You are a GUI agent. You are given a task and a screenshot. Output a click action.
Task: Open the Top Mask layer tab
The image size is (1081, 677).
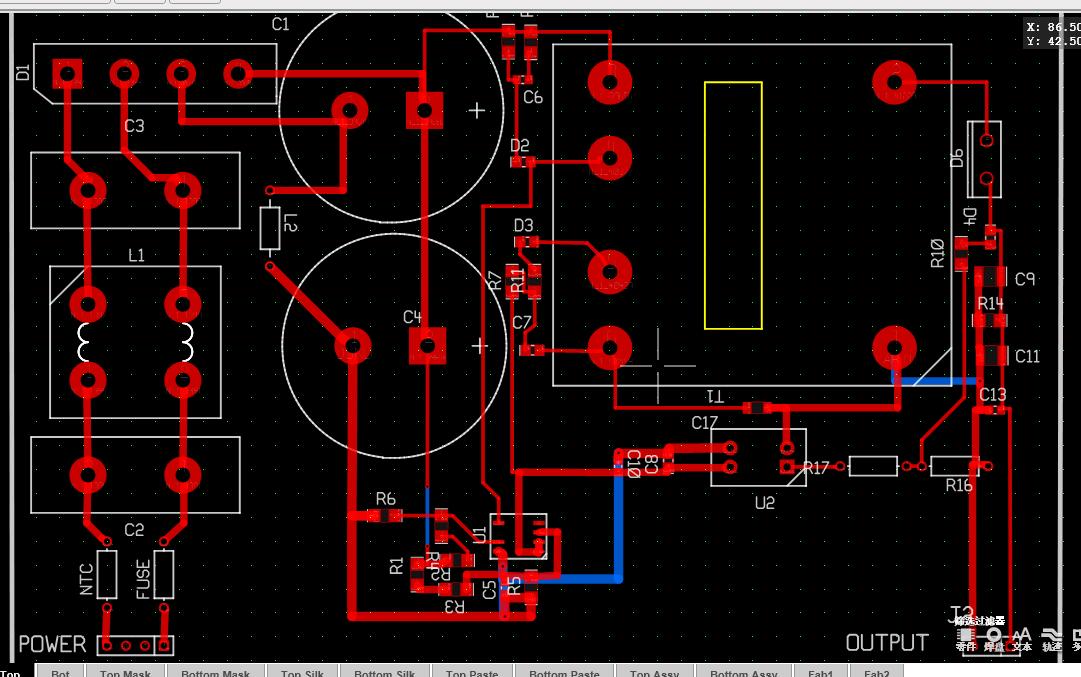pos(125,672)
